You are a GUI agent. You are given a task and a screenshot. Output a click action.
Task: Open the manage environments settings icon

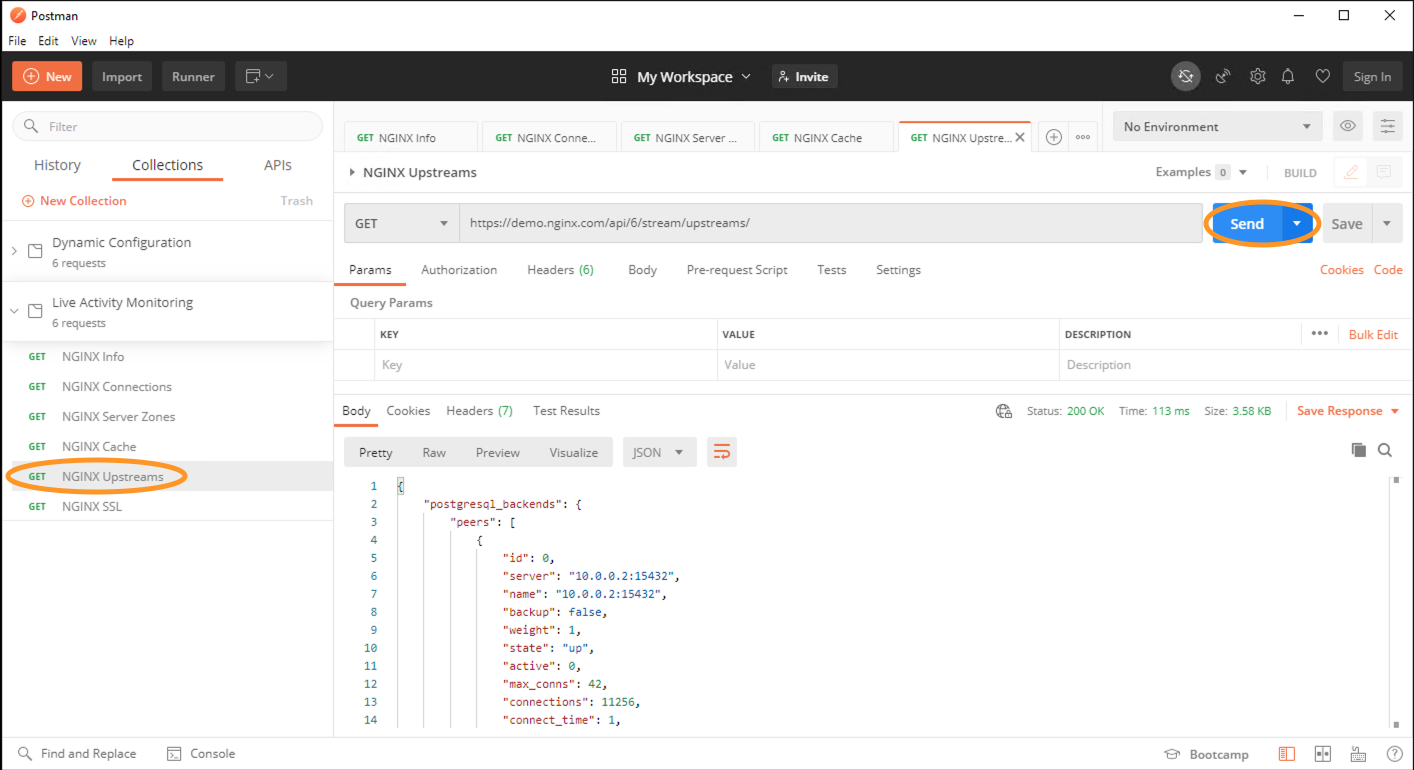[1387, 126]
